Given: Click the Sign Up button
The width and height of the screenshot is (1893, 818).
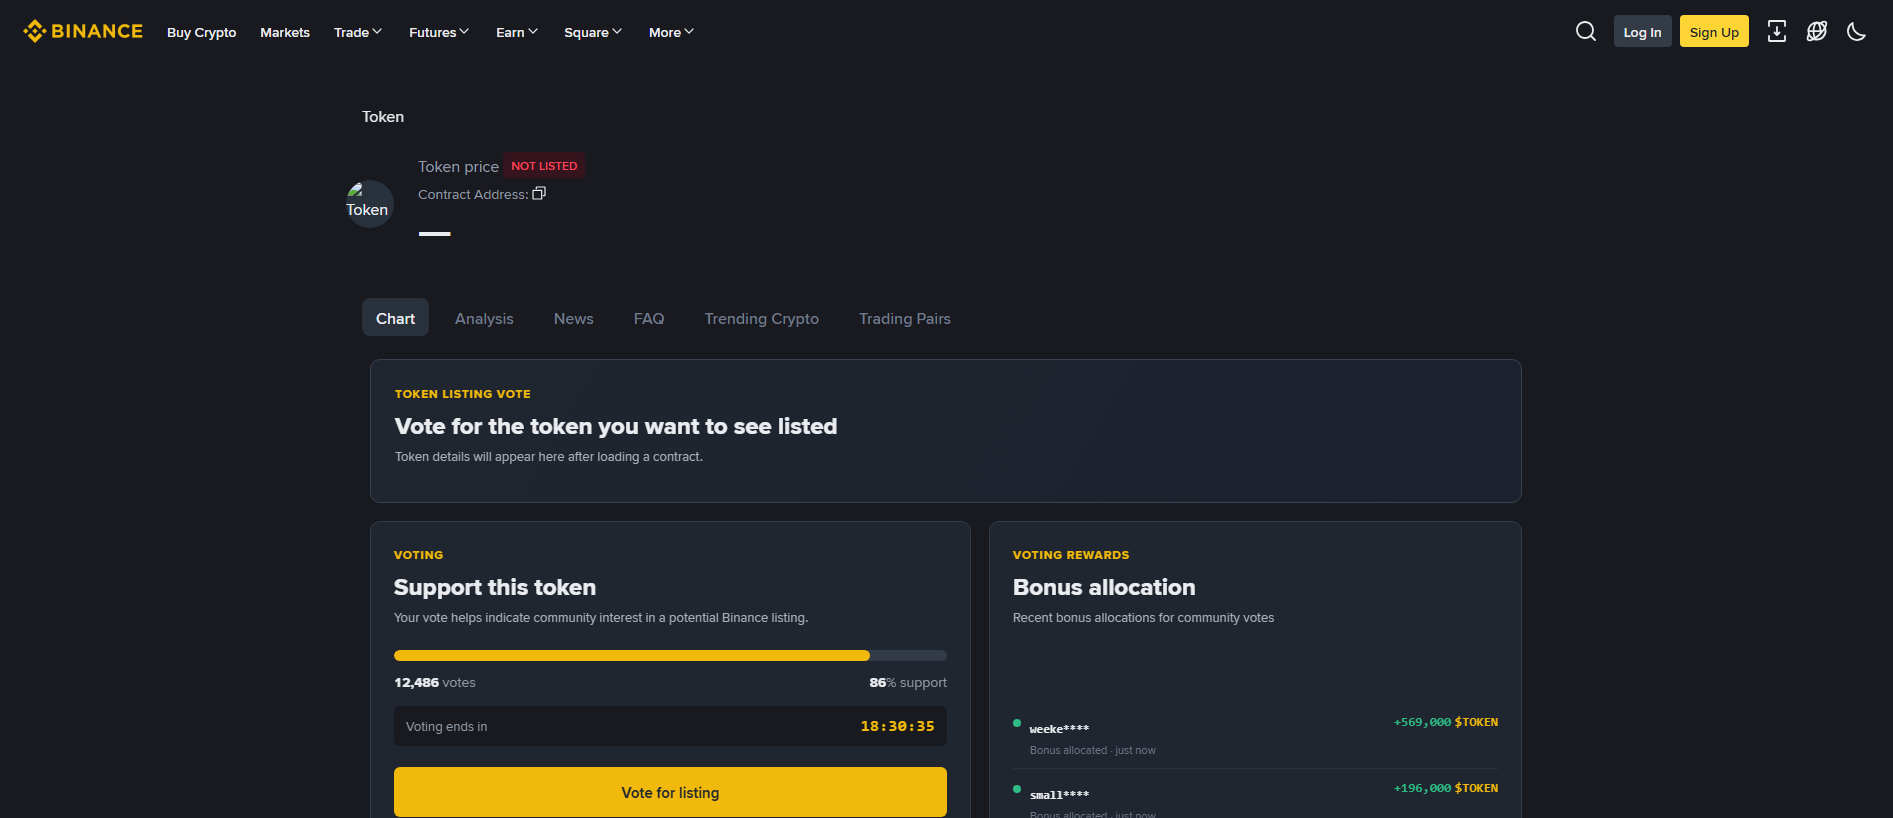Looking at the screenshot, I should click(x=1714, y=32).
